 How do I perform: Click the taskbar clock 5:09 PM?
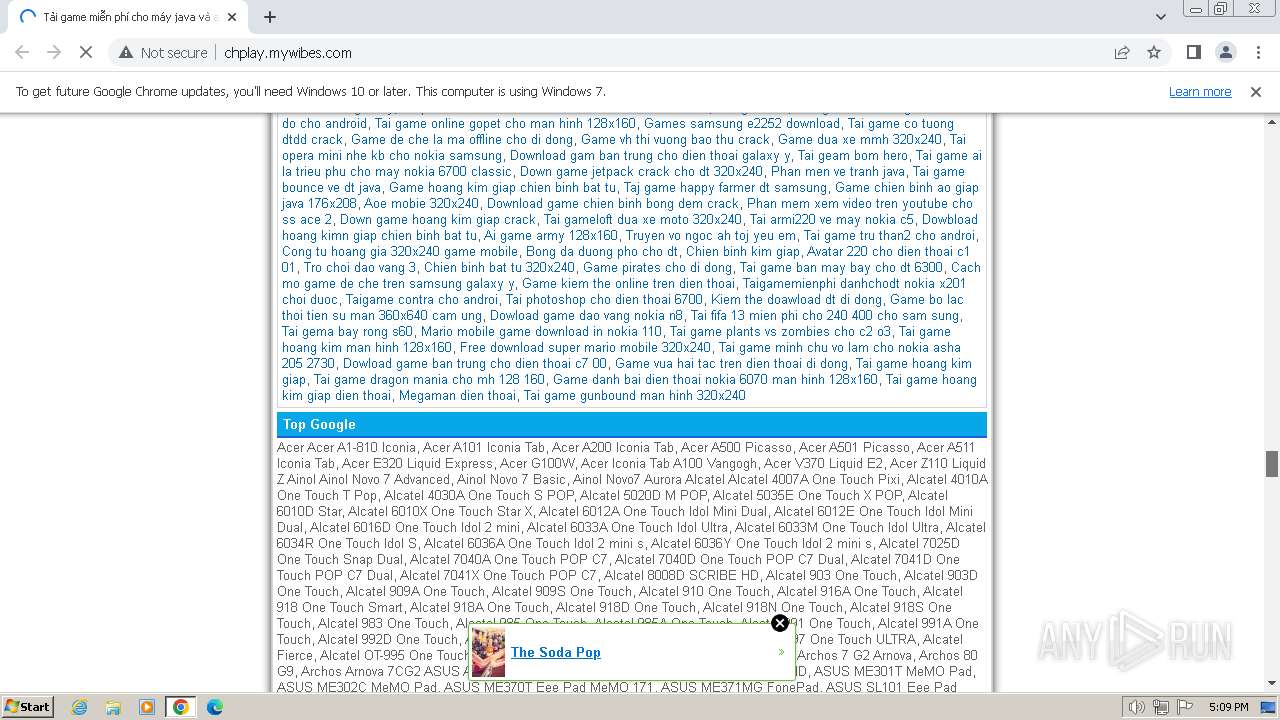(1229, 707)
